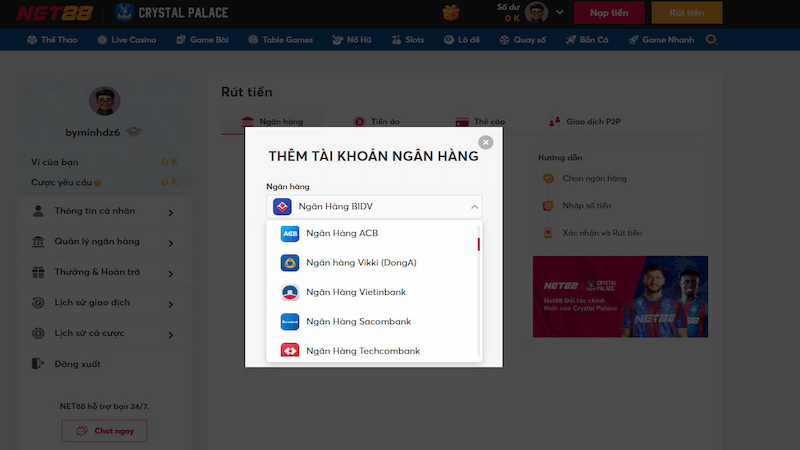Click the Vietinbank logo icon

(290, 293)
